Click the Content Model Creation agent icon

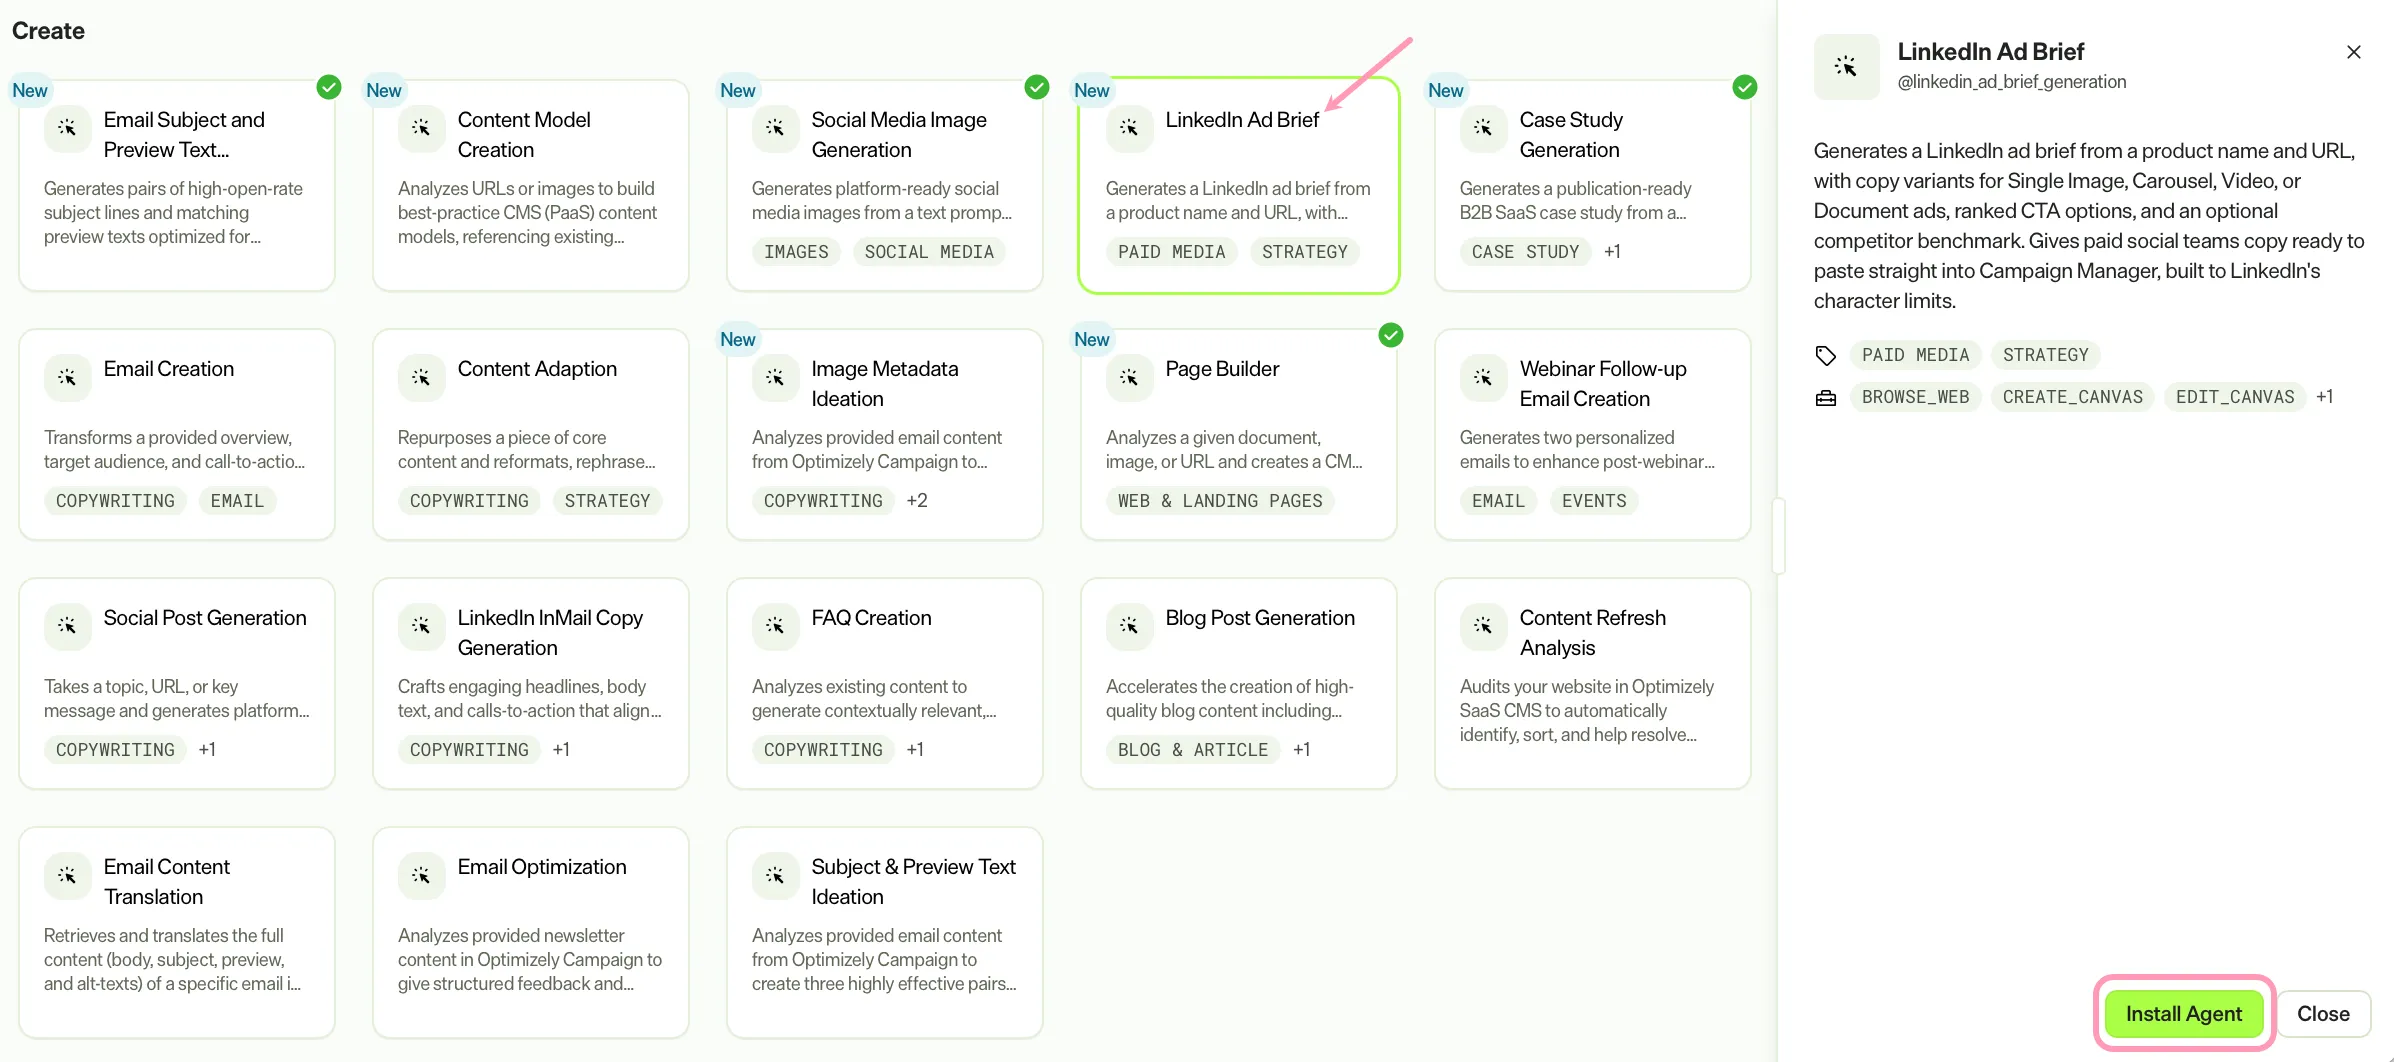click(x=421, y=128)
